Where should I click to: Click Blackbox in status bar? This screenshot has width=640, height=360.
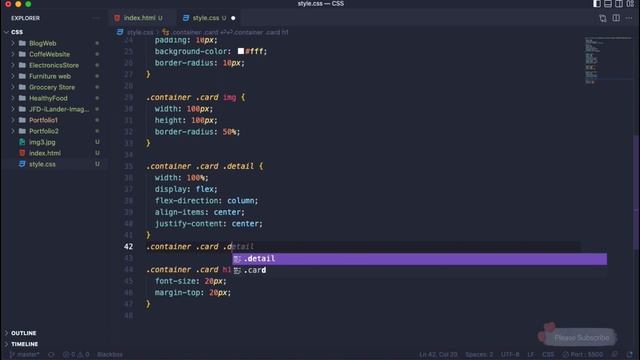click(x=110, y=355)
